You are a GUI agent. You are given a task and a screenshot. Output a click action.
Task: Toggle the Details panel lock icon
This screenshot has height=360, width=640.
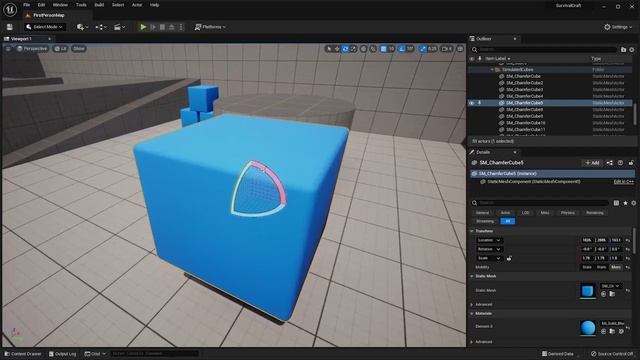coord(631,163)
